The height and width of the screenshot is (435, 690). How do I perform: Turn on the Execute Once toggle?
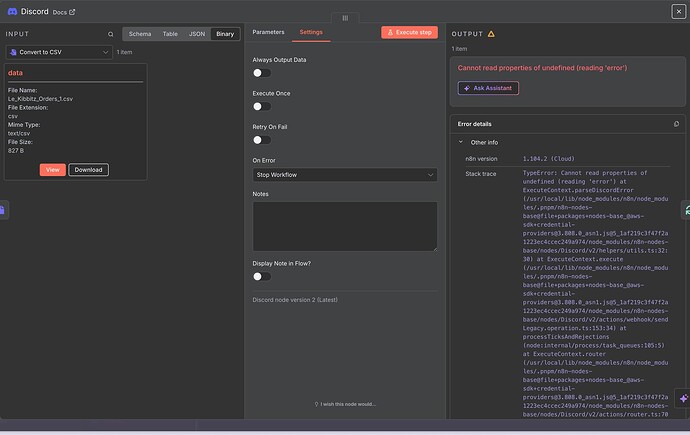tap(261, 106)
